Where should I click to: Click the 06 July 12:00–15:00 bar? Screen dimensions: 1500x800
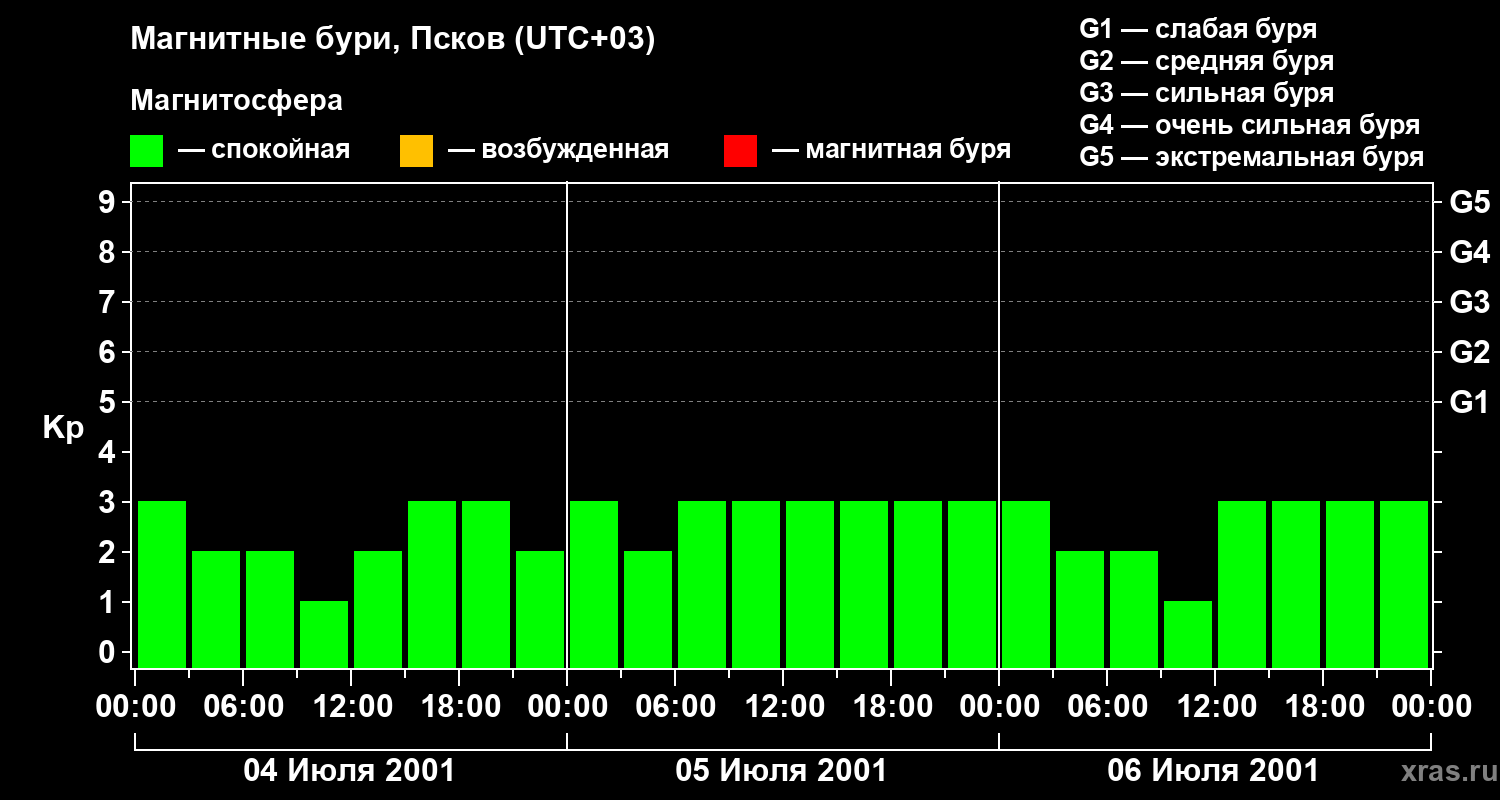pyautogui.click(x=1242, y=584)
